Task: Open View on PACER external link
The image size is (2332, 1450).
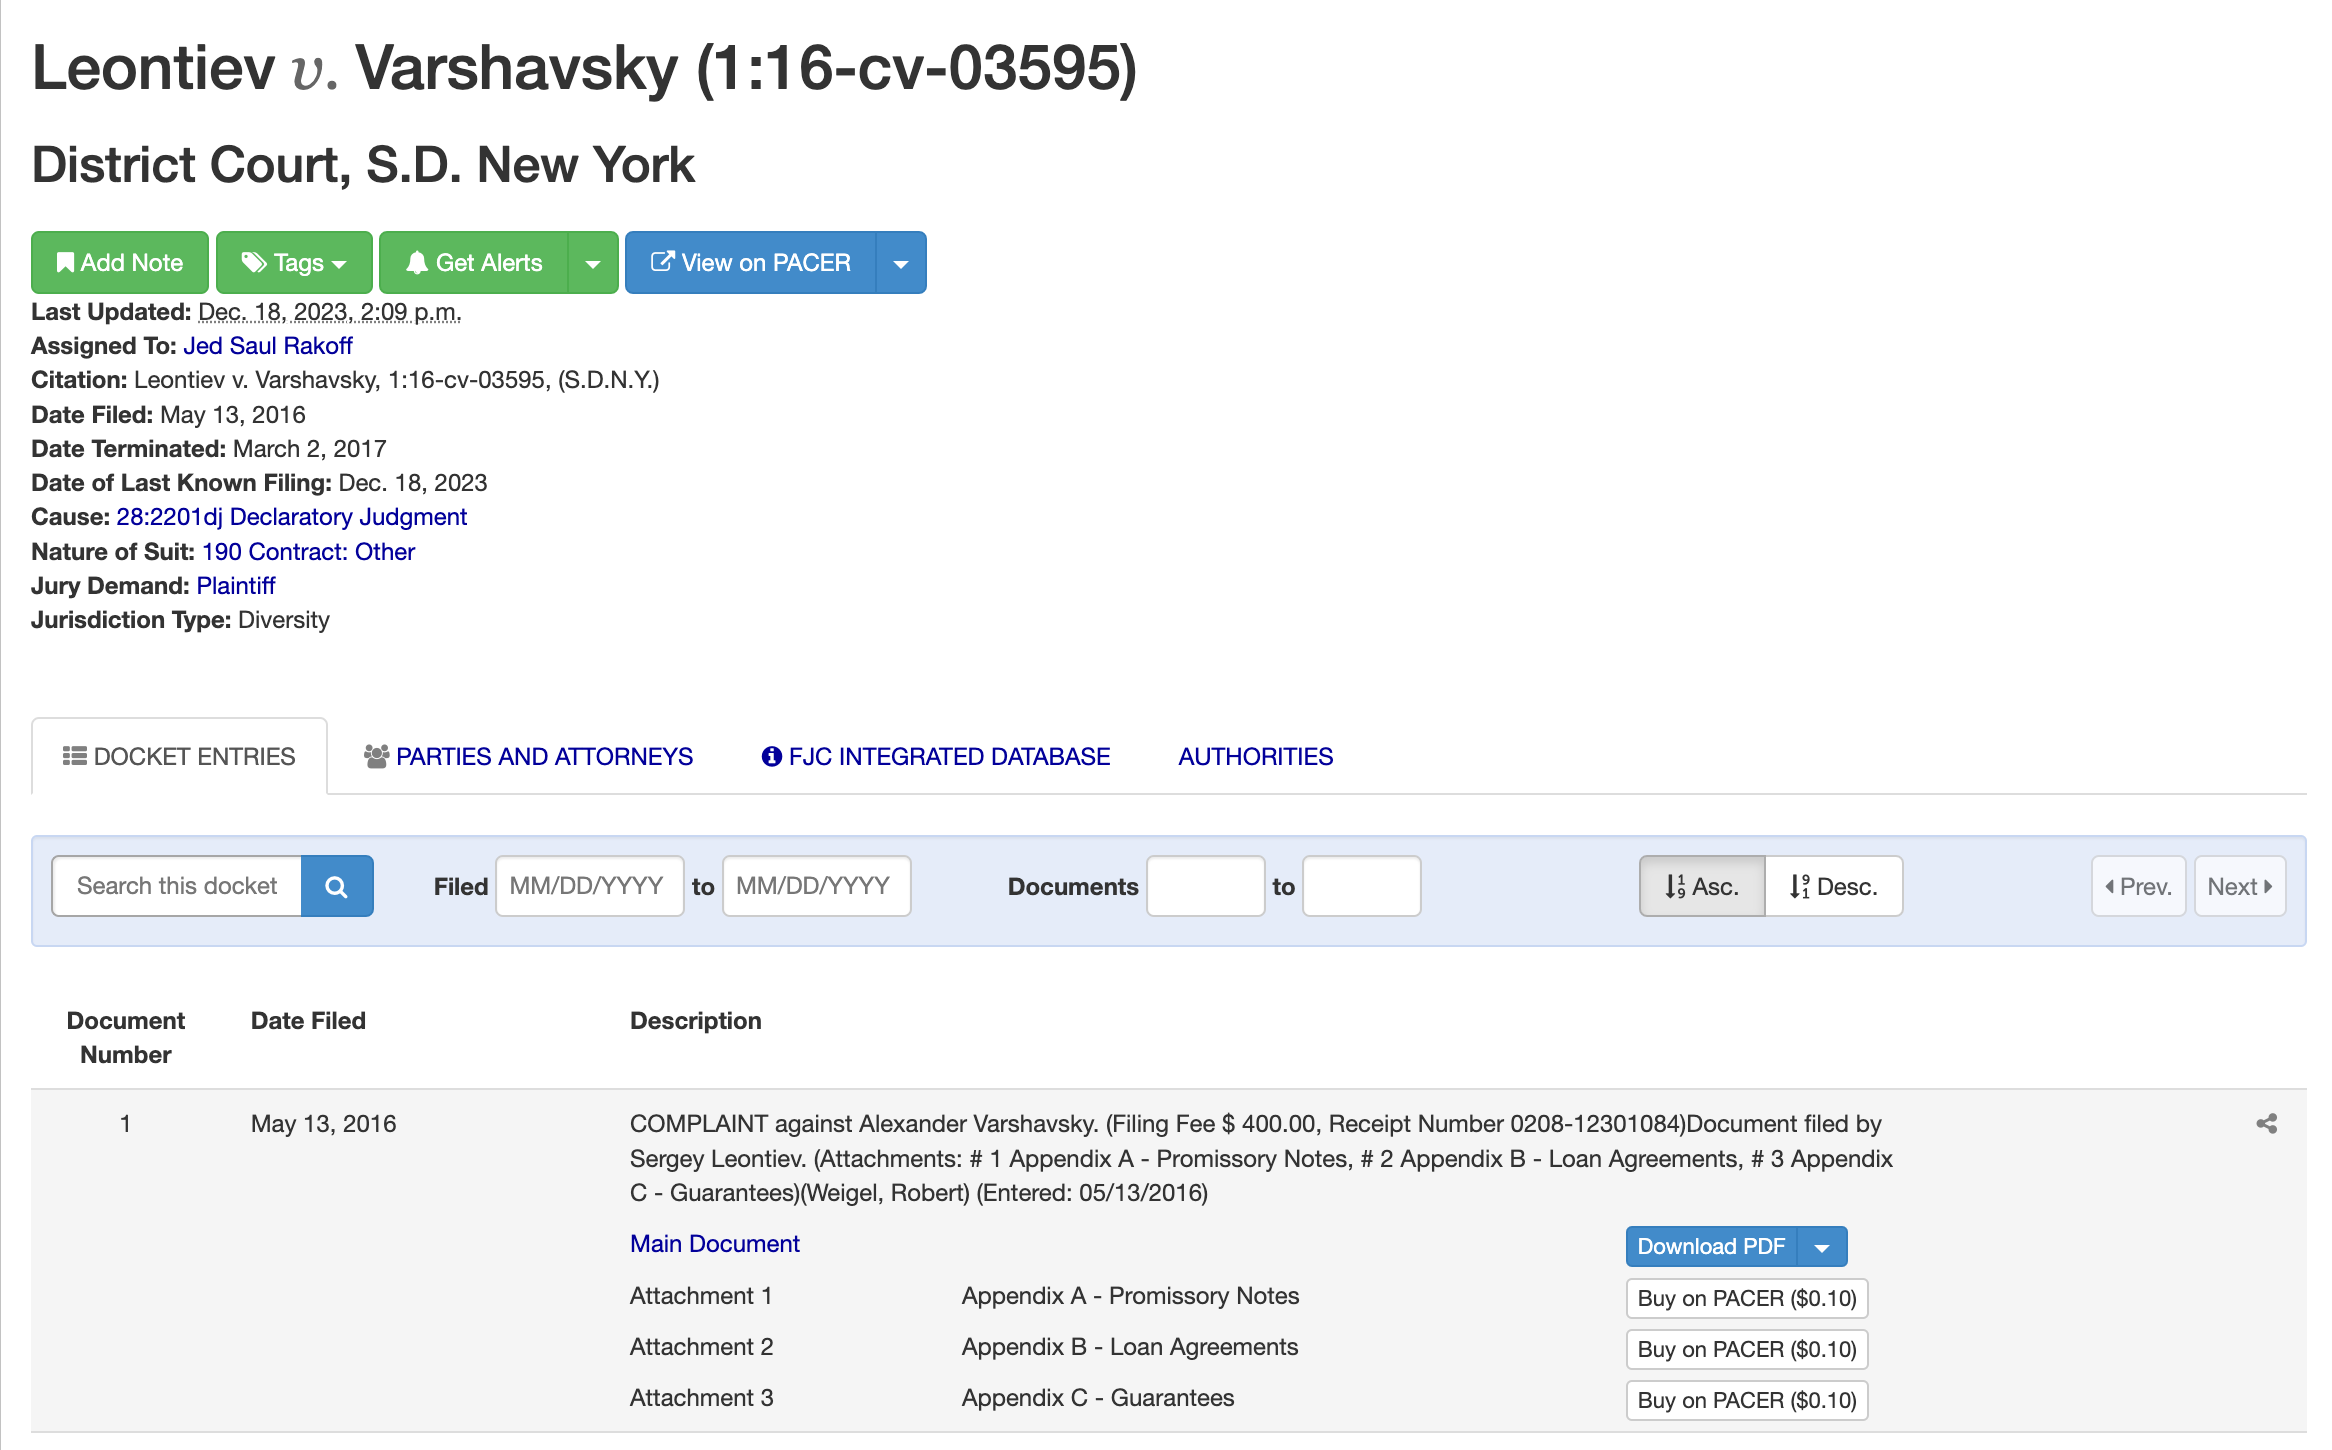Action: tap(751, 263)
